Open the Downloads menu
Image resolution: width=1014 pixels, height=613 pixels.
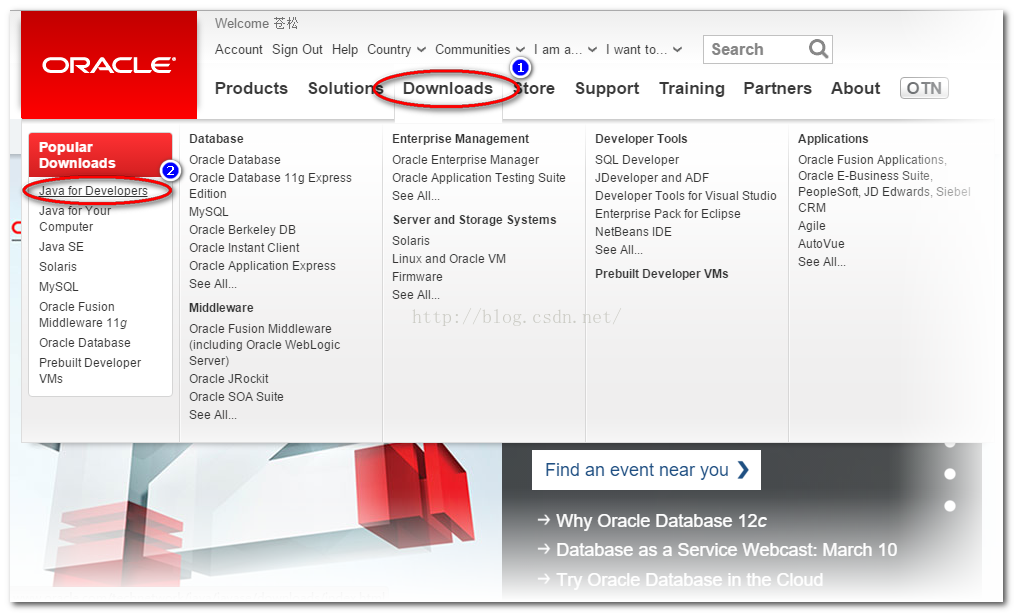point(448,88)
